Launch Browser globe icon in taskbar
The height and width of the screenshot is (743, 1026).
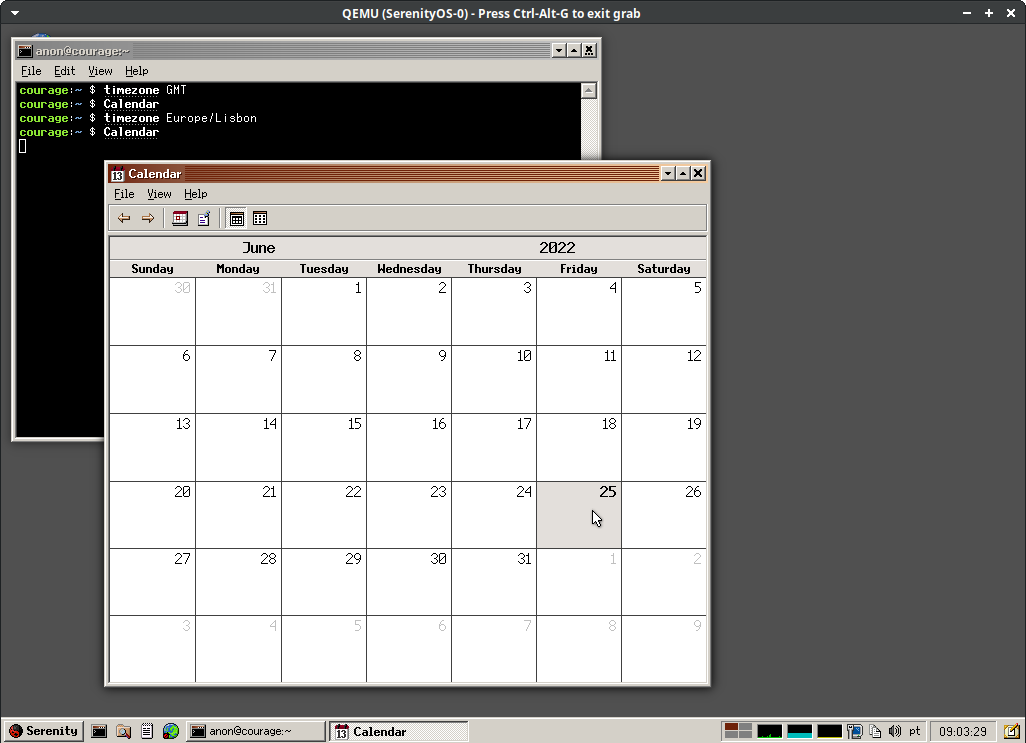(x=171, y=731)
